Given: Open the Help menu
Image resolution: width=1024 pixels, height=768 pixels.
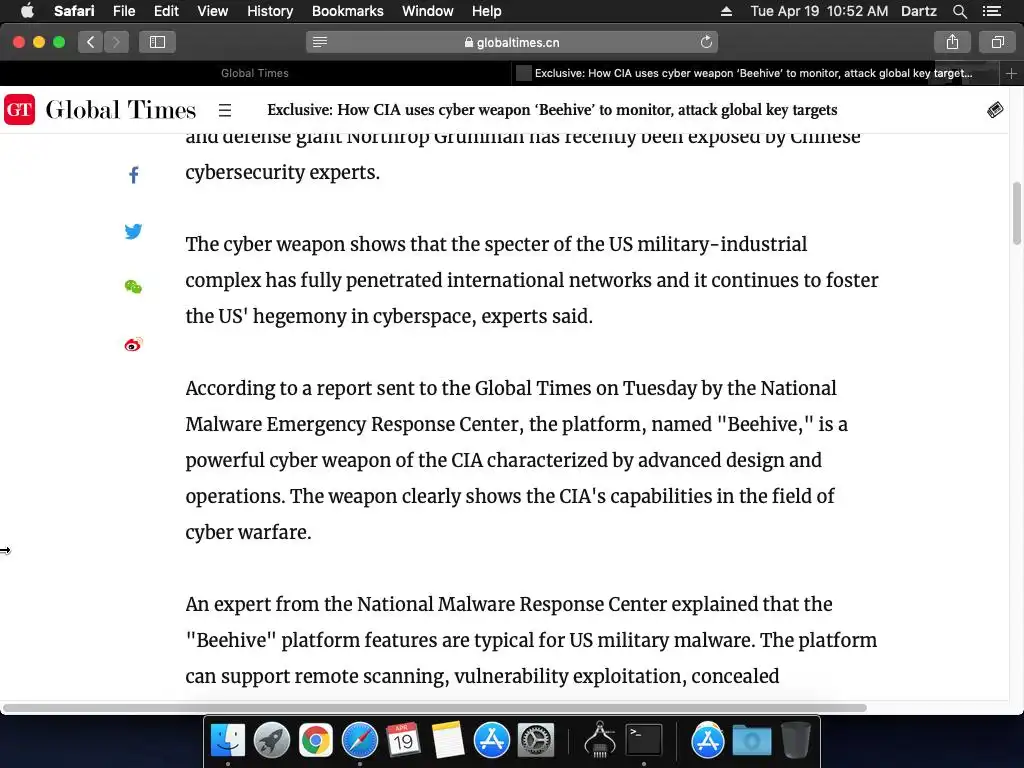Looking at the screenshot, I should pos(487,11).
